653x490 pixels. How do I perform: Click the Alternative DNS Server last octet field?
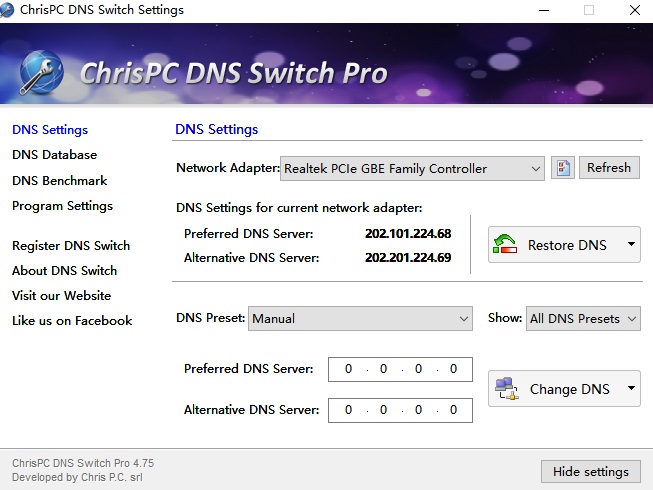click(453, 410)
